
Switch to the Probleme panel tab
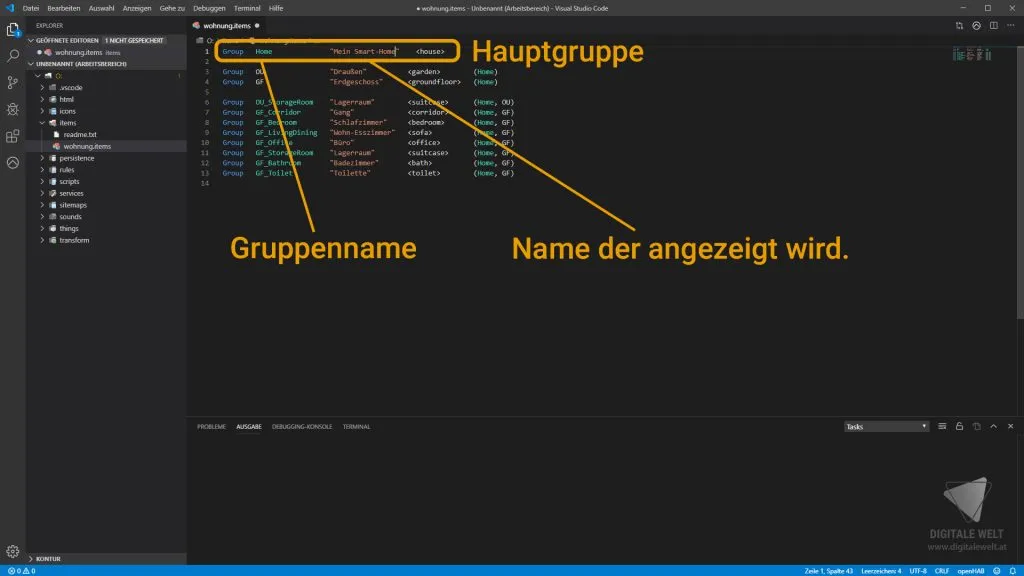[211, 426]
